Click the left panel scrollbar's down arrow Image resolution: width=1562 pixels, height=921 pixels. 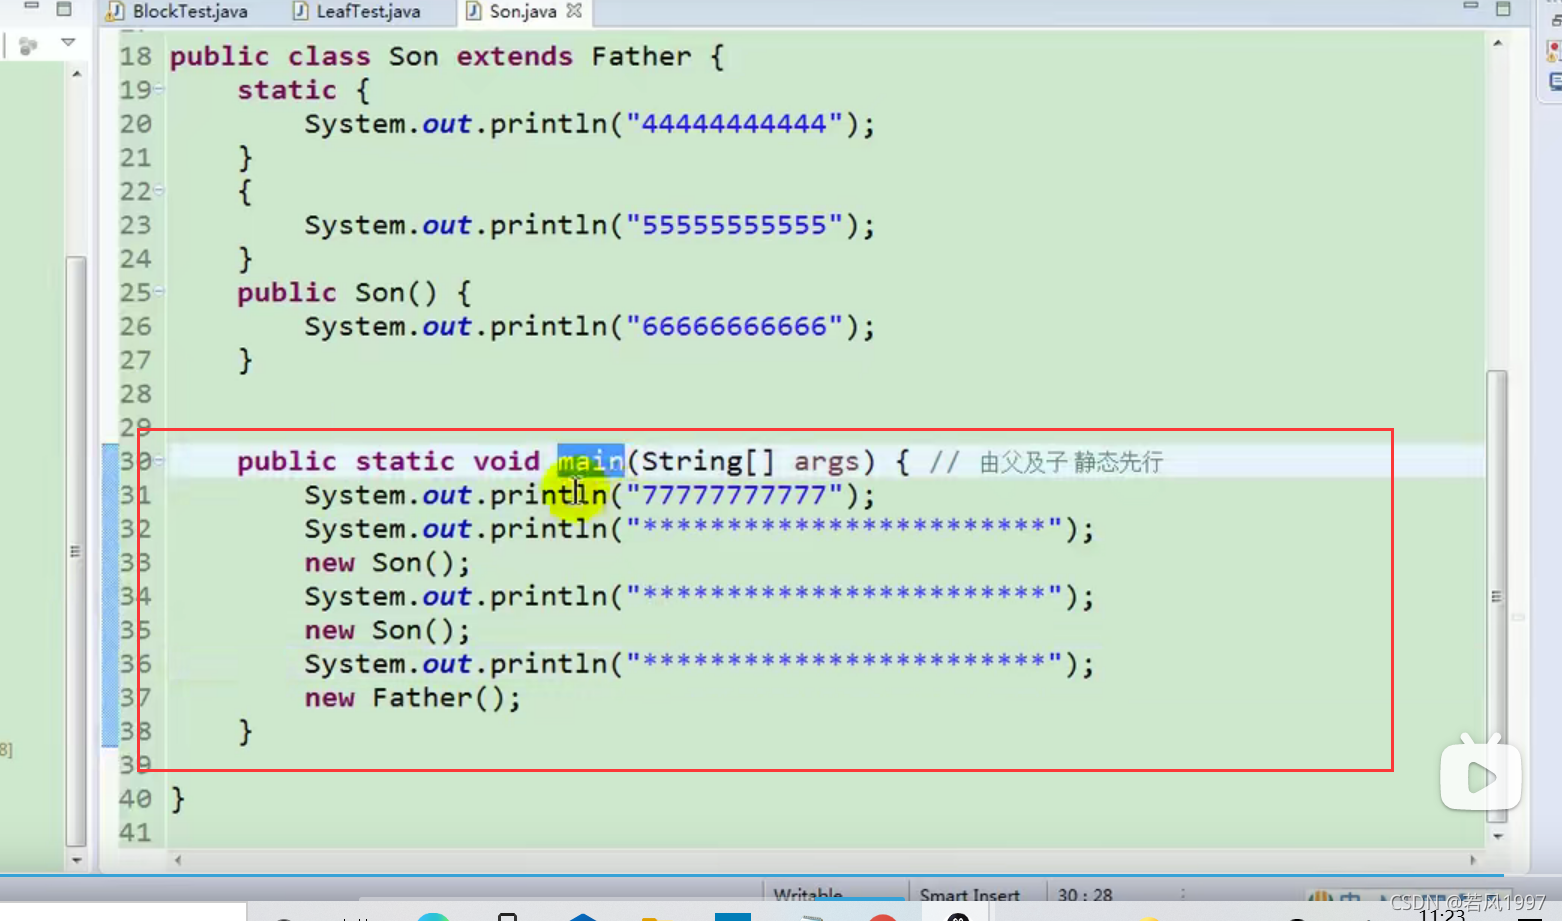pyautogui.click(x=77, y=859)
